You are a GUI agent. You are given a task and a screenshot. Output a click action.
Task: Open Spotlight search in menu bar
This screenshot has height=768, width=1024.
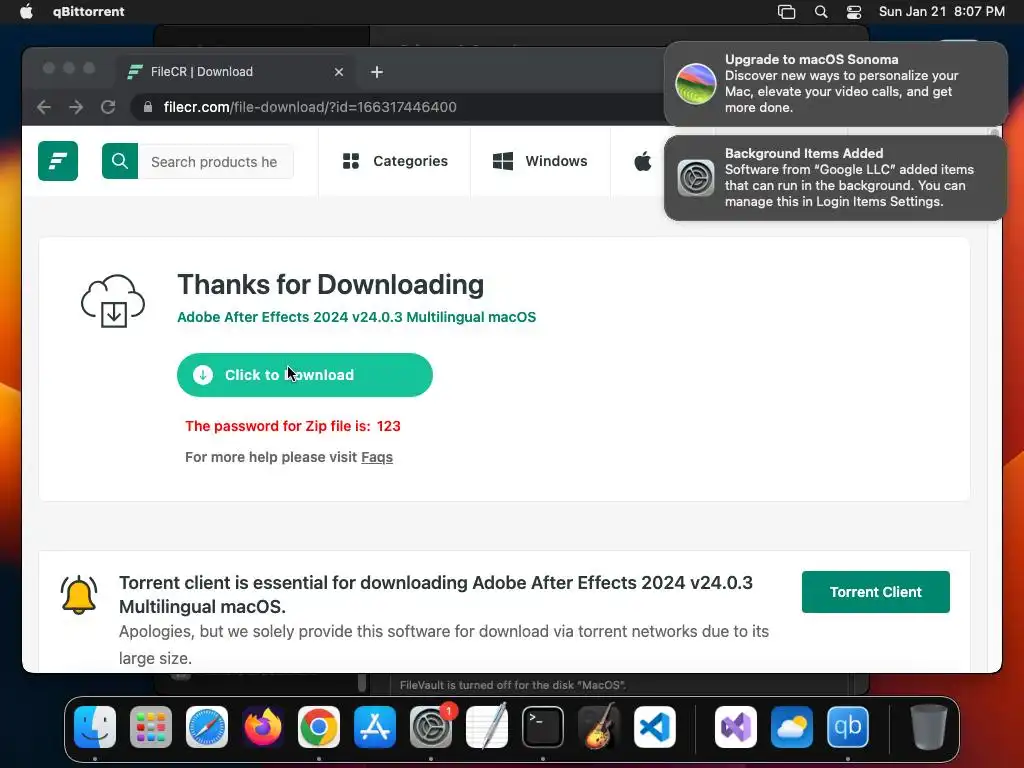click(821, 12)
